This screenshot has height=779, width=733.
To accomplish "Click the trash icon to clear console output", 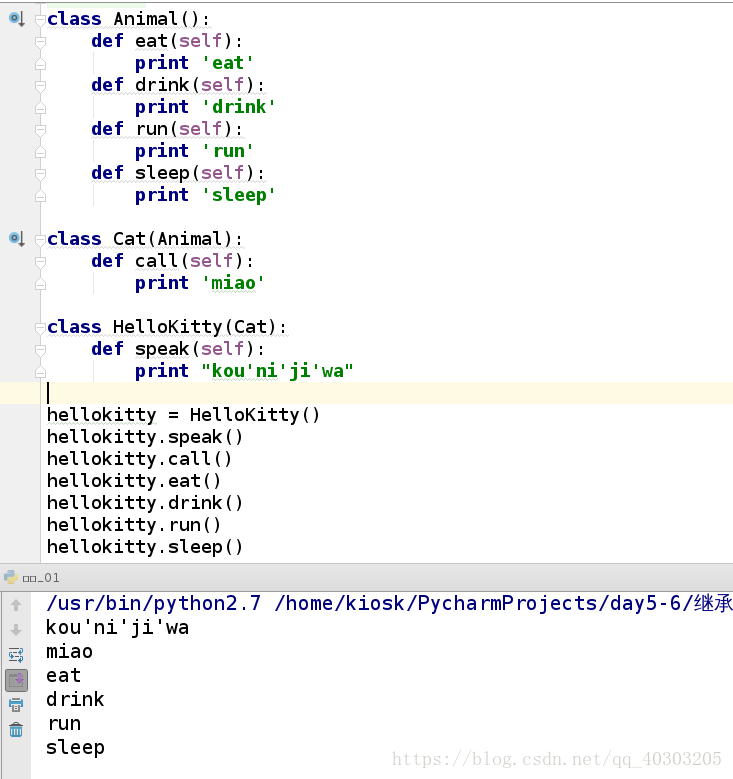I will pyautogui.click(x=16, y=729).
